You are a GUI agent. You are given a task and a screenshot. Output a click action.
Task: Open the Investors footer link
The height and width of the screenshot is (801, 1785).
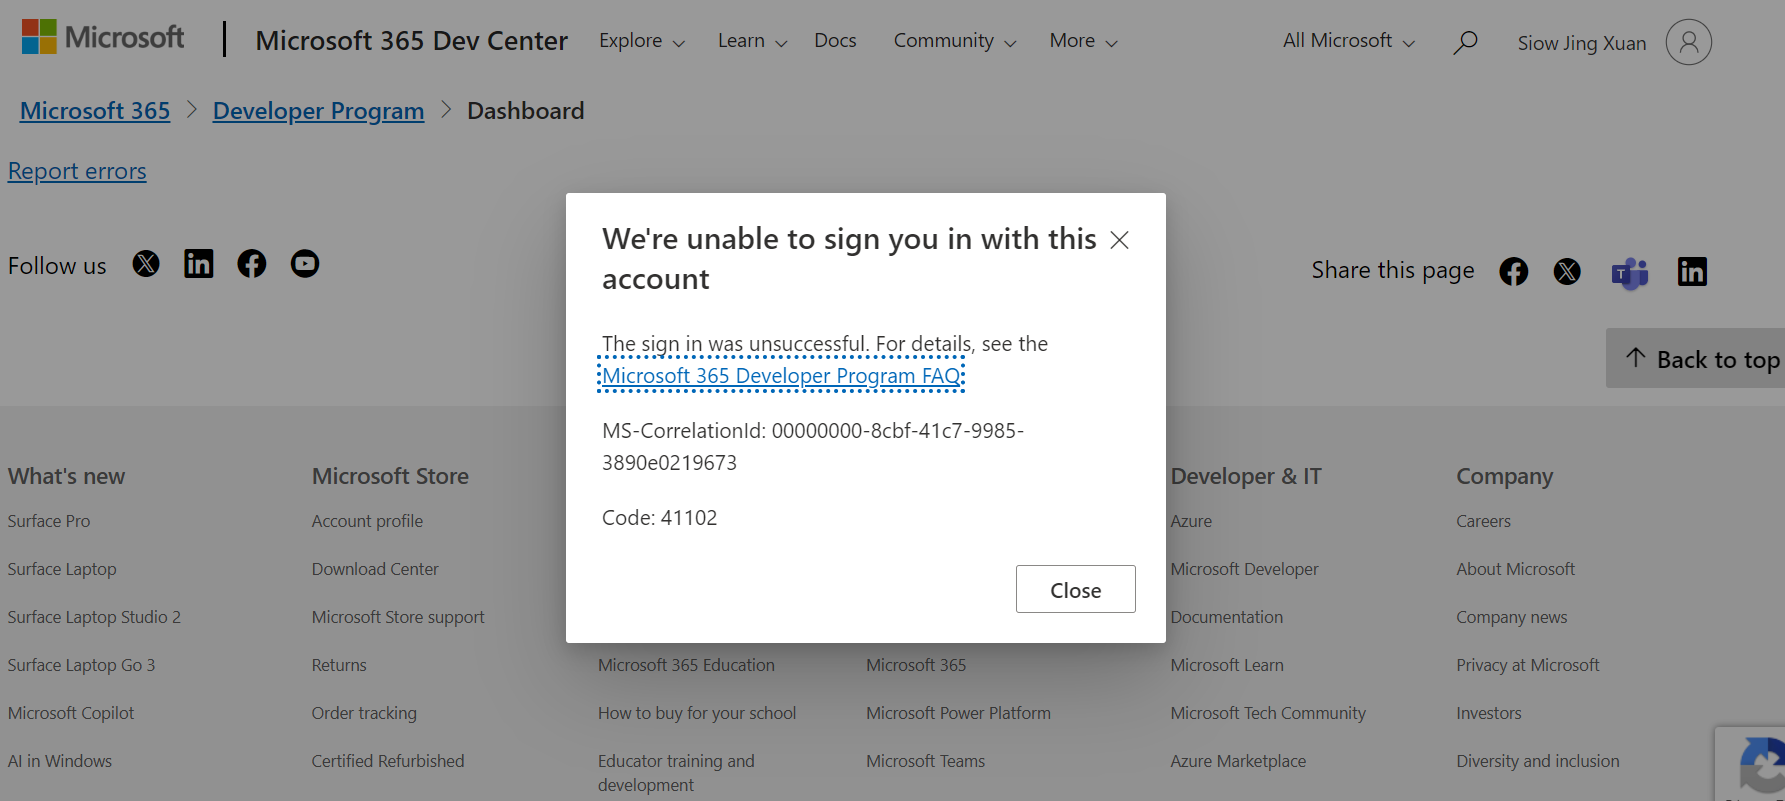point(1488,713)
